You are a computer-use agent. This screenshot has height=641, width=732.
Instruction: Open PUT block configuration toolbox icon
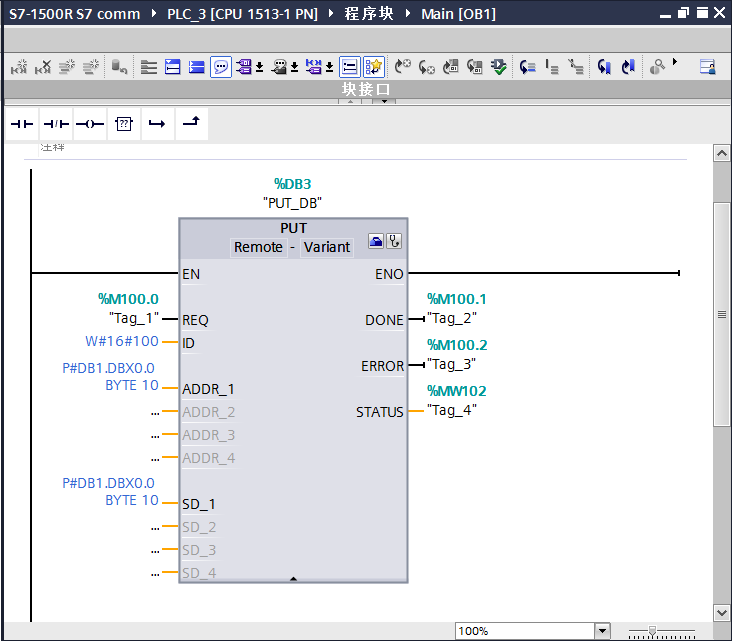click(x=376, y=241)
